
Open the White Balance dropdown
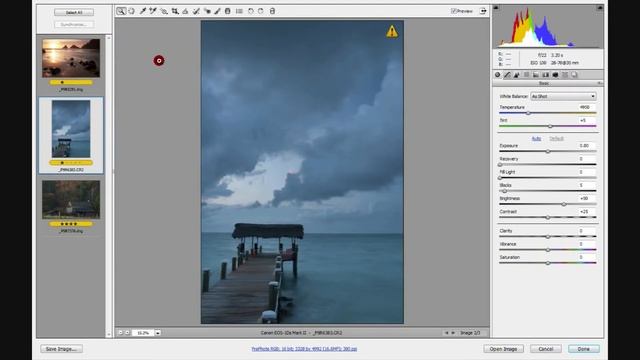[563, 96]
